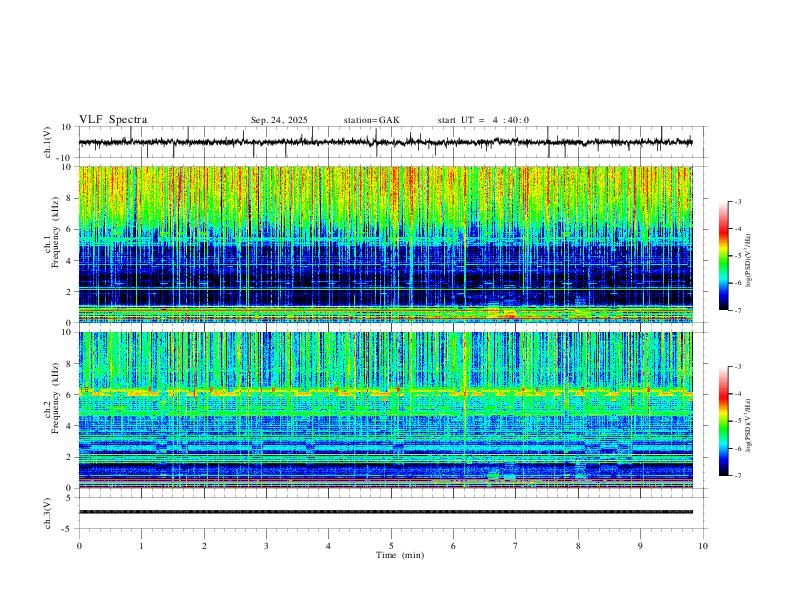Click time axis tick label "7"
The width and height of the screenshot is (792, 612).
[x=516, y=546]
